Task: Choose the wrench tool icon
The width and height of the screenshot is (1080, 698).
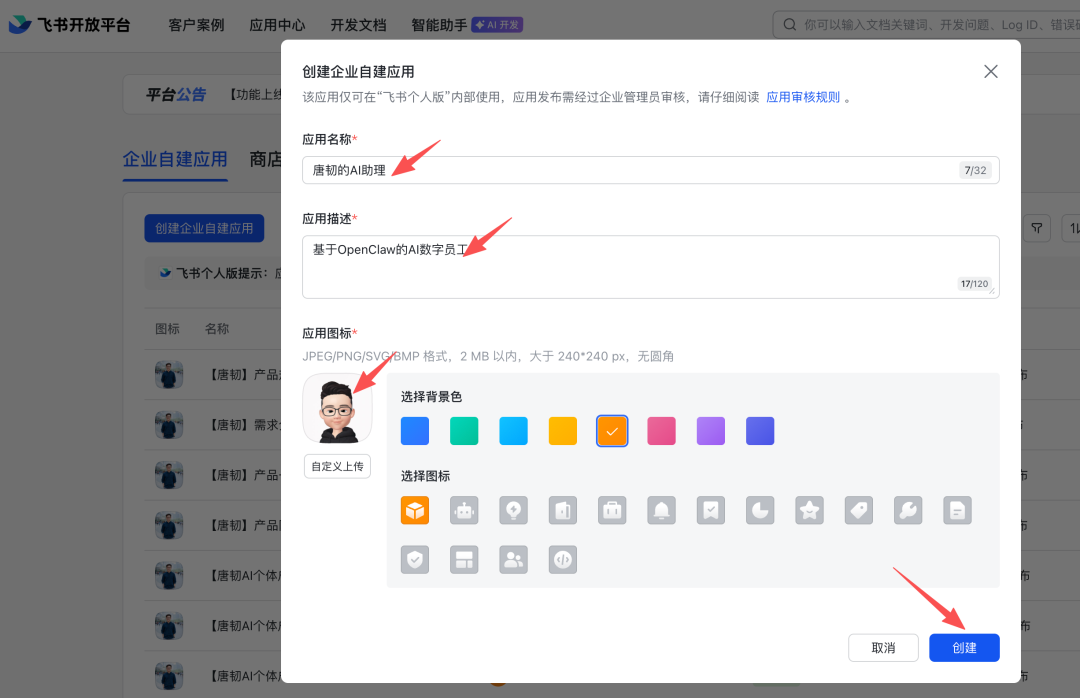Action: point(908,510)
